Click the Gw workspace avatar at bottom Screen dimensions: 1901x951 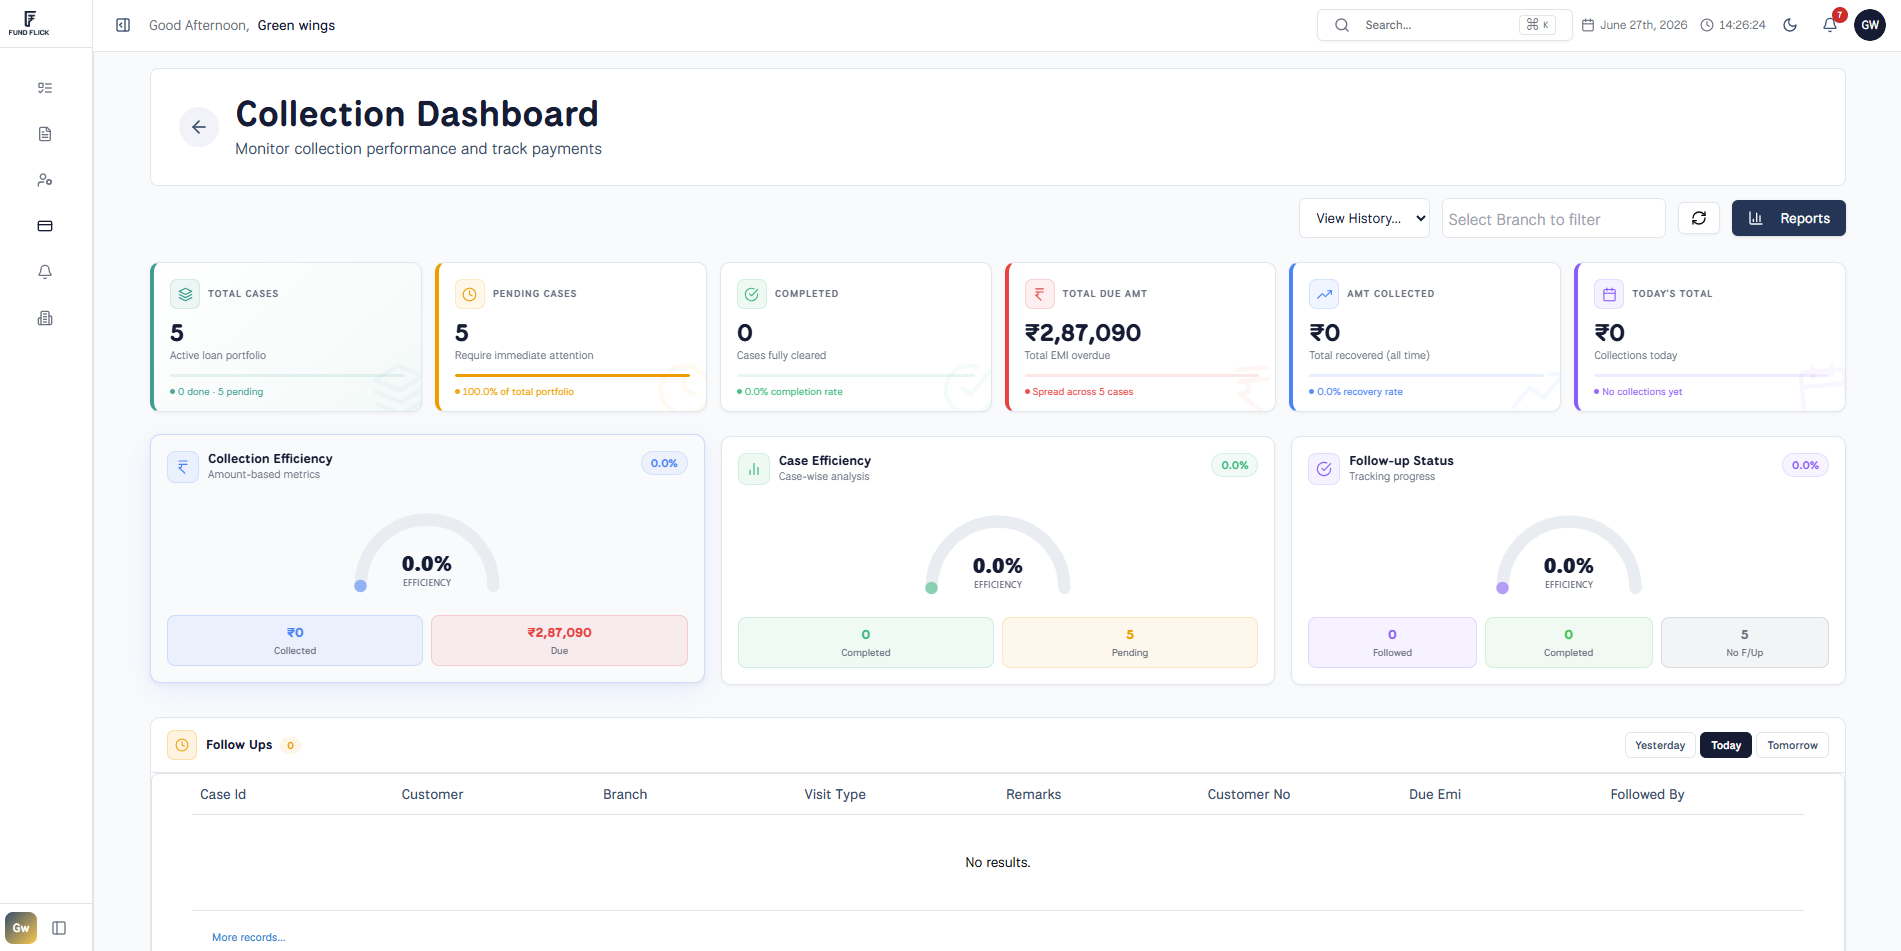21,928
